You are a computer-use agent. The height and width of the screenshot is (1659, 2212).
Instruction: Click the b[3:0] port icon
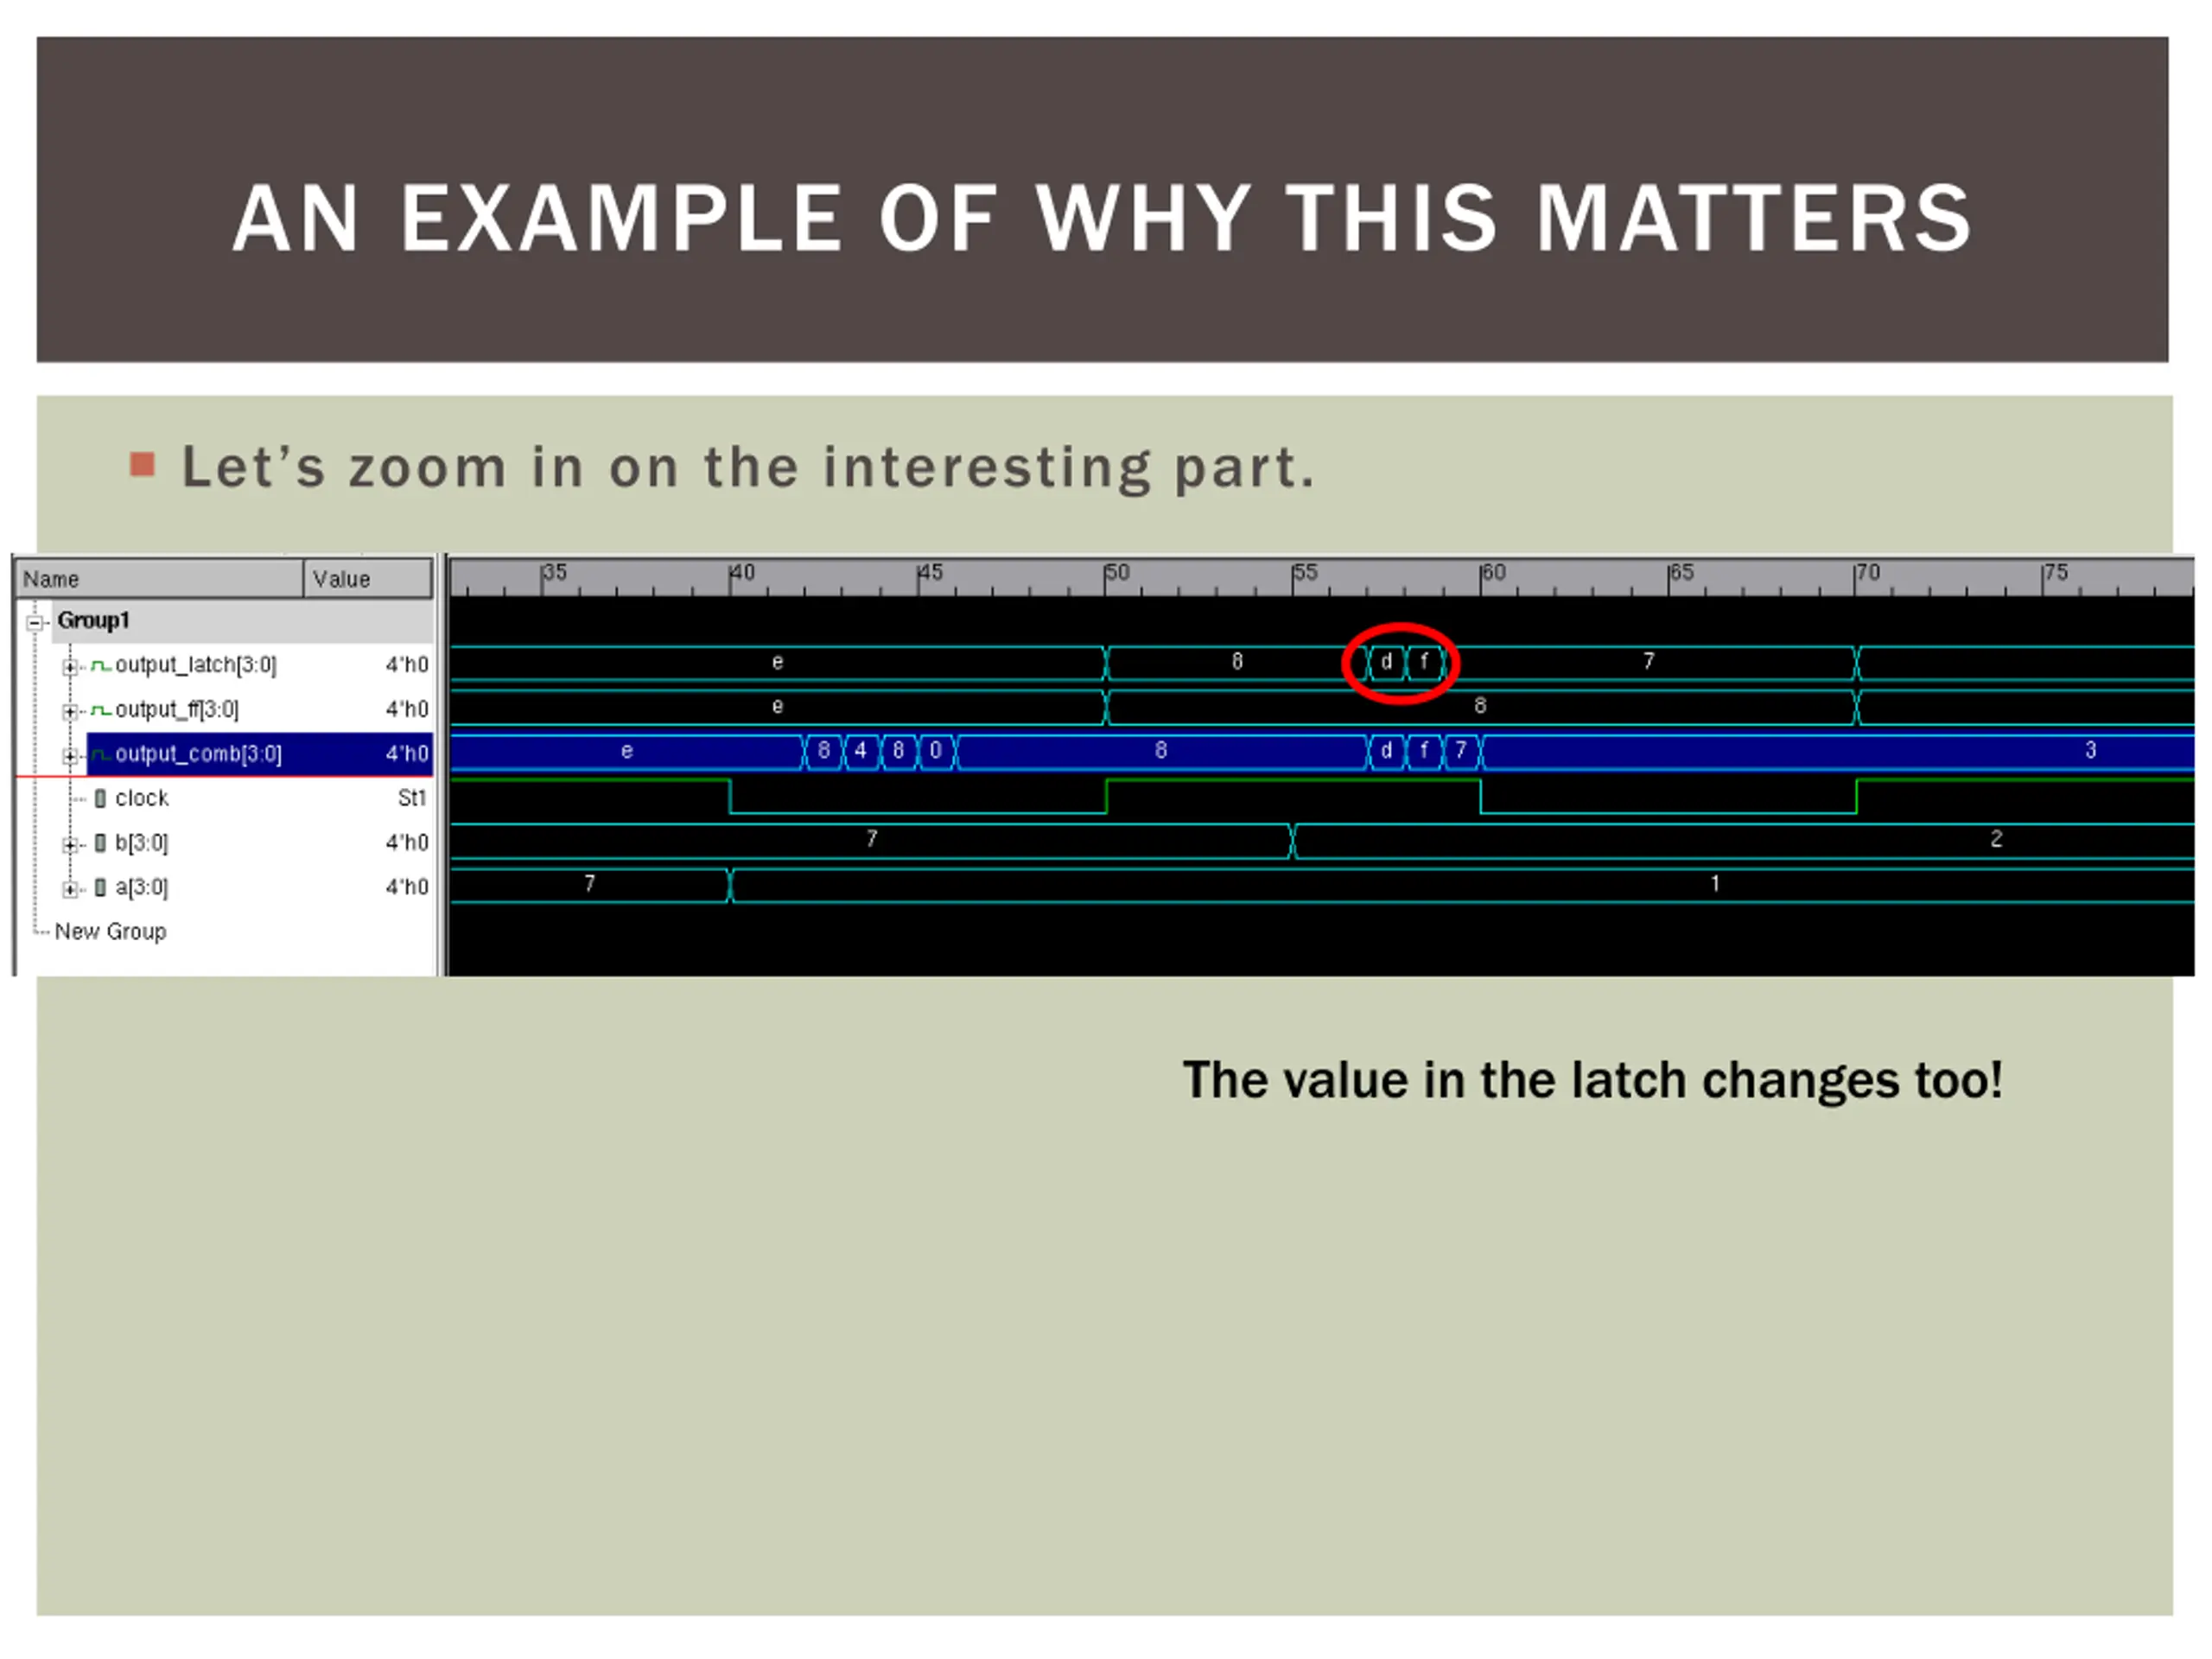[100, 843]
